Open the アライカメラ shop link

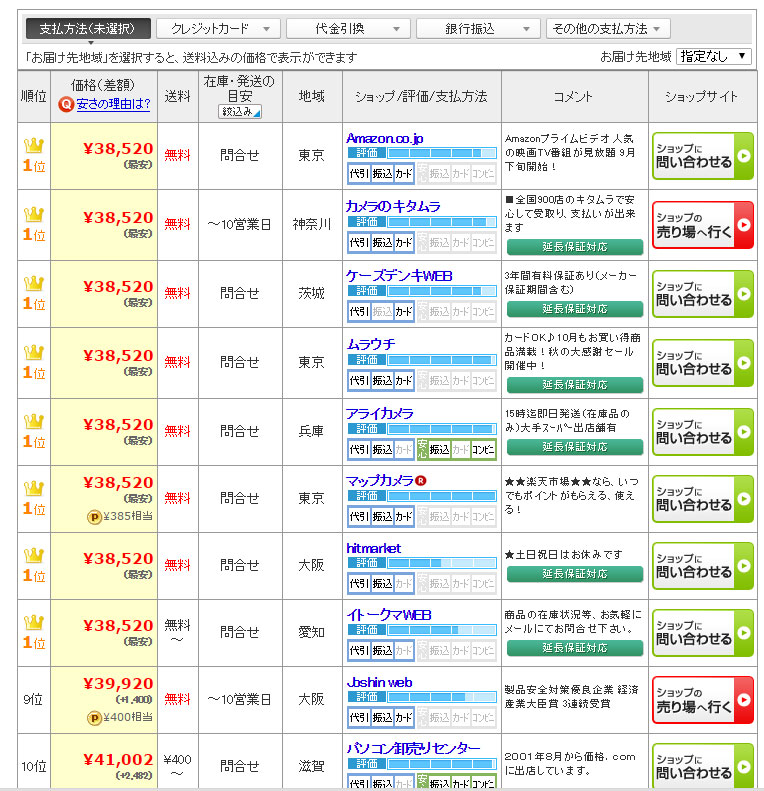click(x=380, y=413)
